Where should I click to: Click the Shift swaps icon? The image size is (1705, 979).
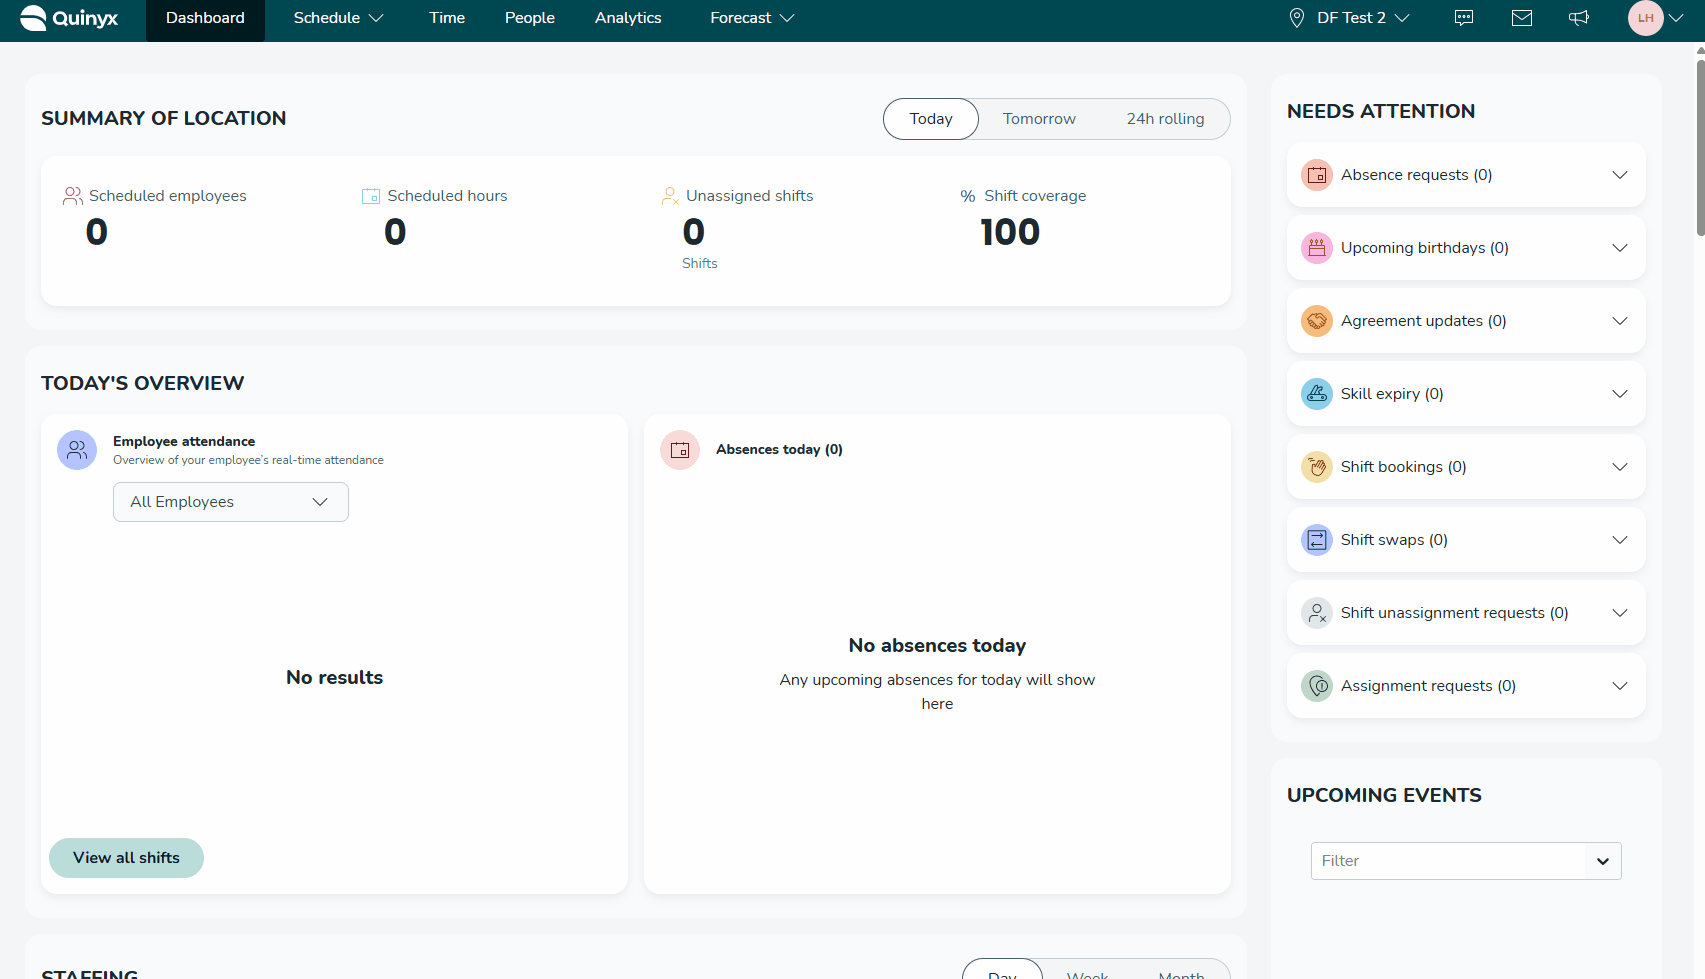1316,540
